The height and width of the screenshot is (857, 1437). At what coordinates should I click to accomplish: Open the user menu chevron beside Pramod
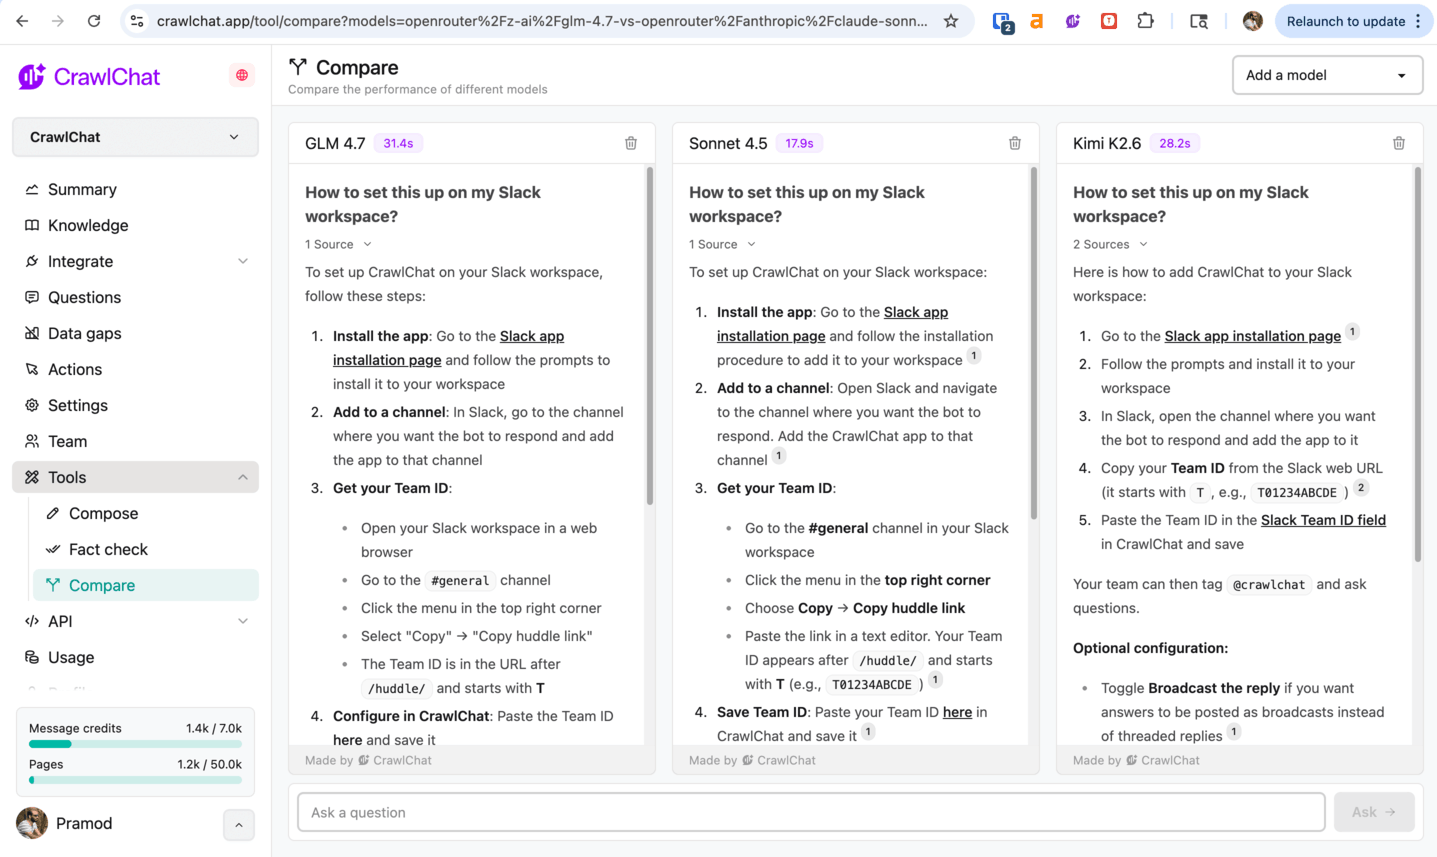[238, 825]
